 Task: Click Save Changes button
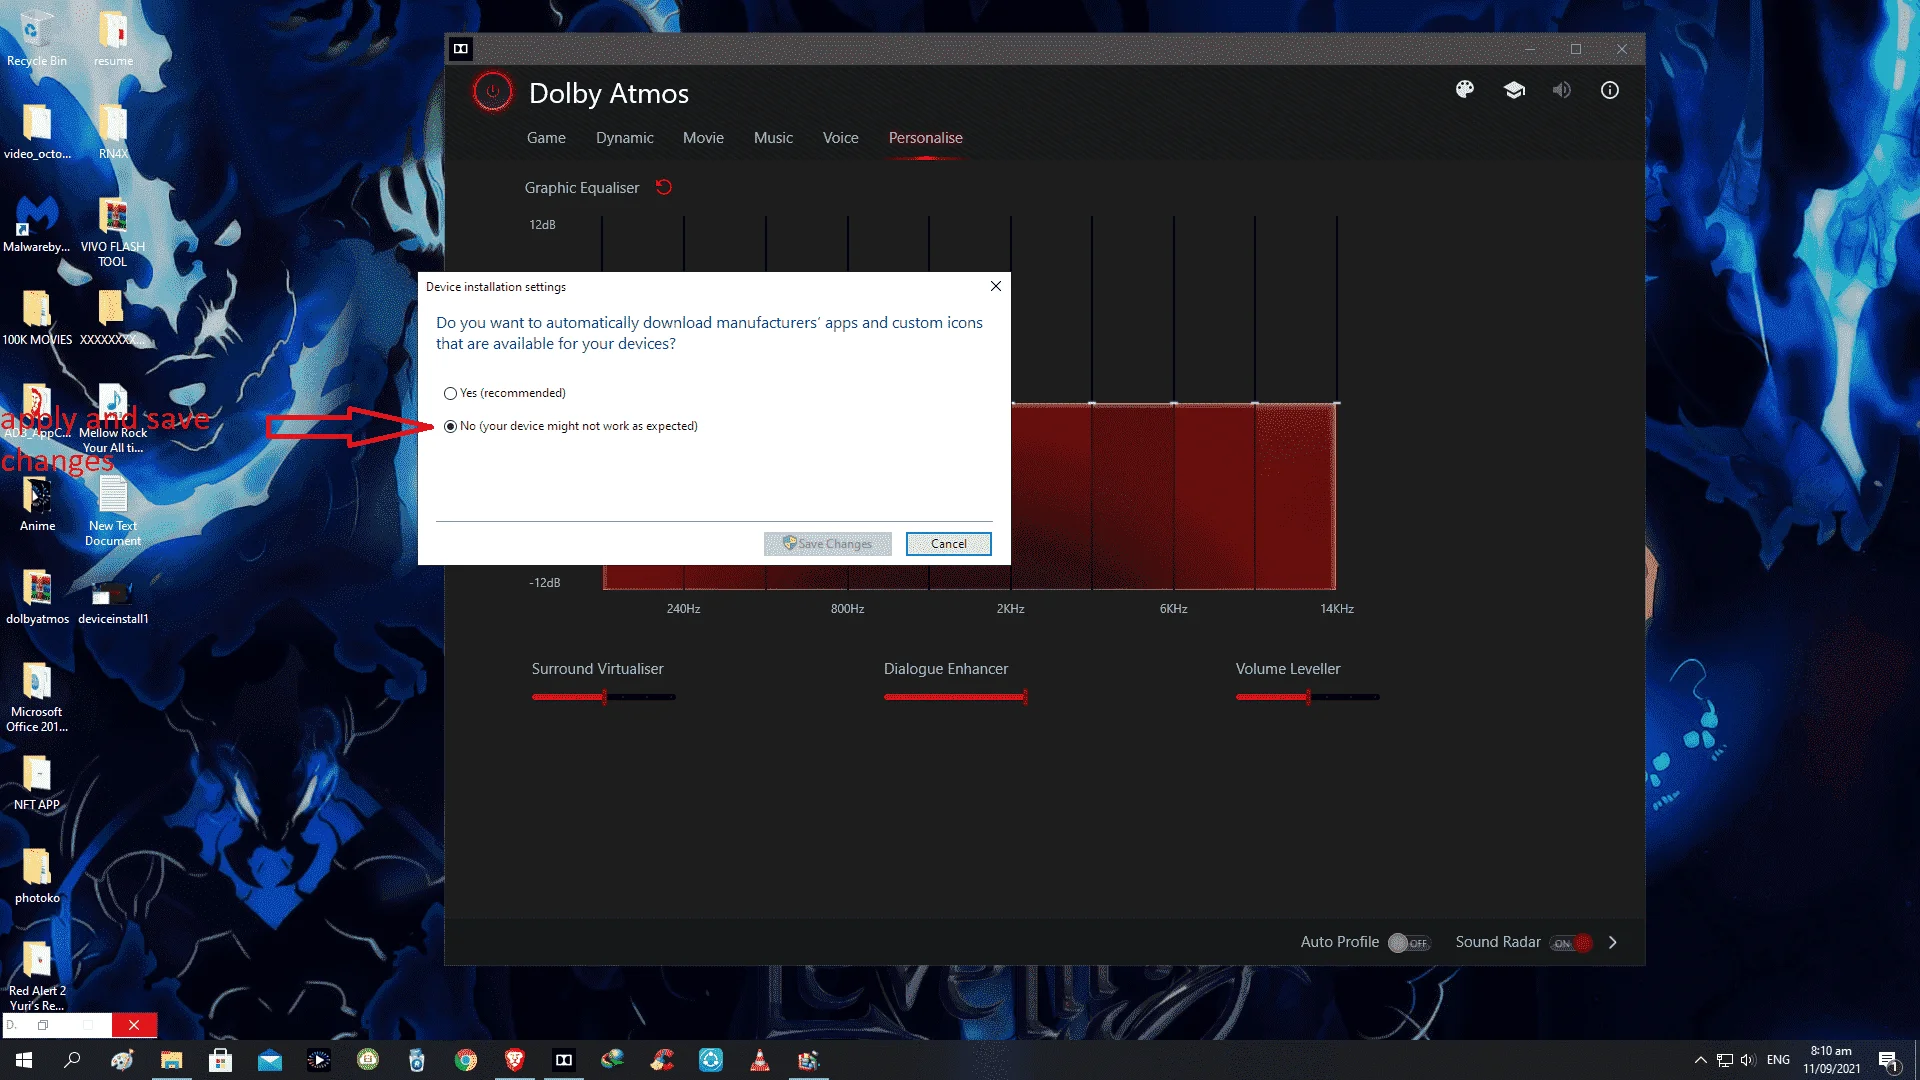pyautogui.click(x=827, y=544)
